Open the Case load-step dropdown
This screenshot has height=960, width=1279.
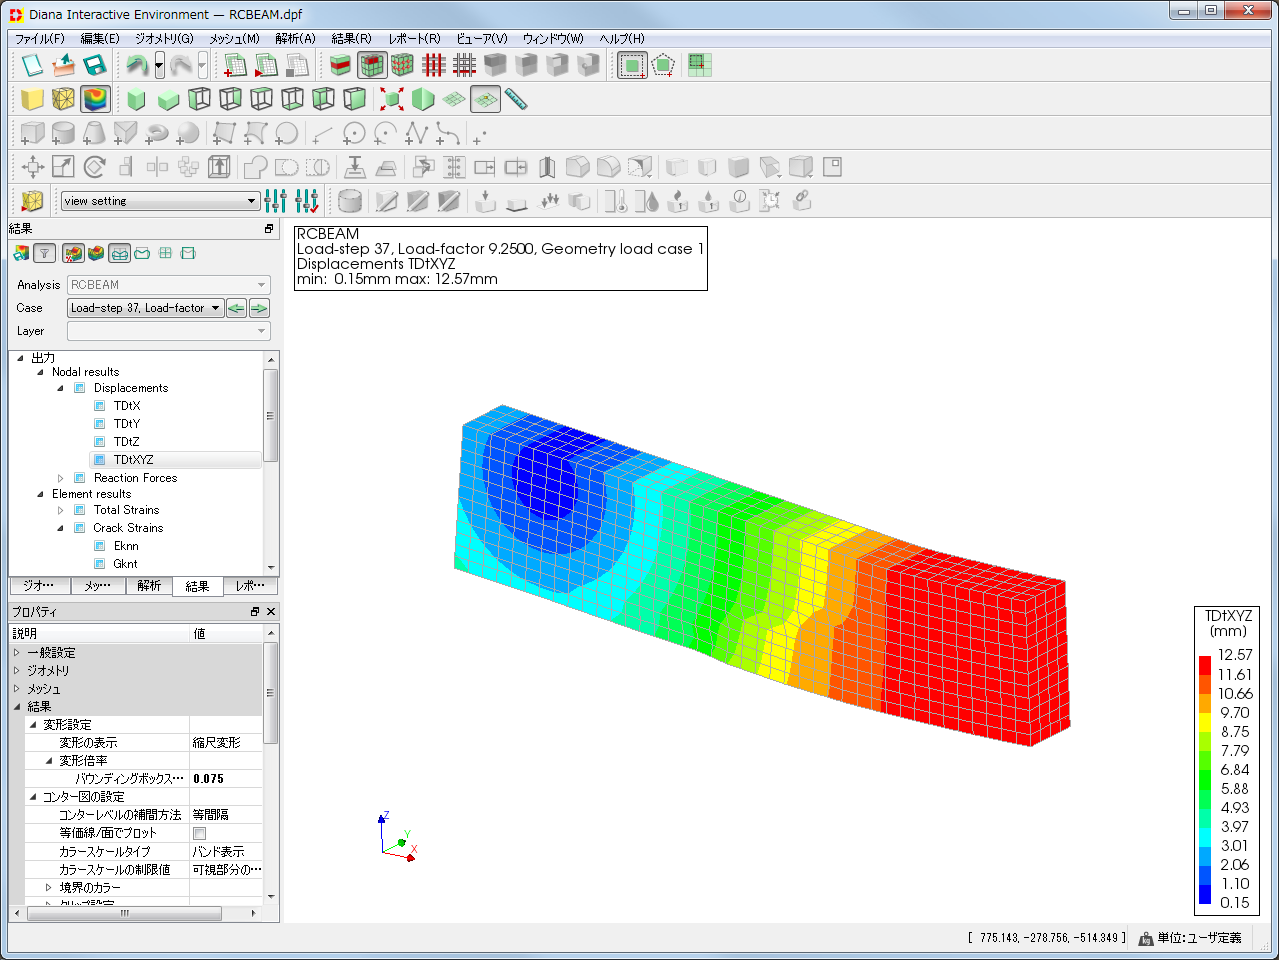tap(145, 308)
